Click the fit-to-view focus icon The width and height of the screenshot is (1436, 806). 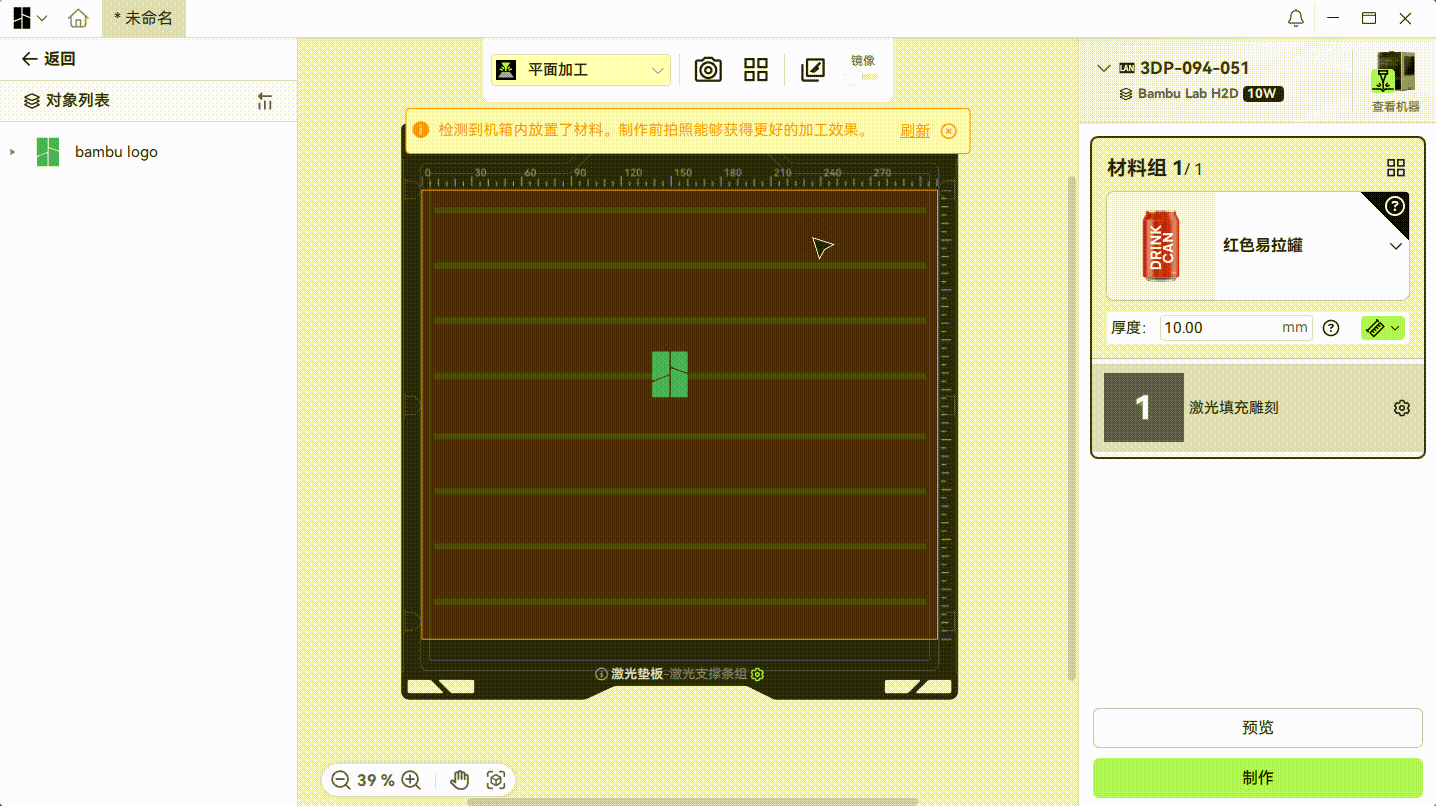tap(495, 780)
